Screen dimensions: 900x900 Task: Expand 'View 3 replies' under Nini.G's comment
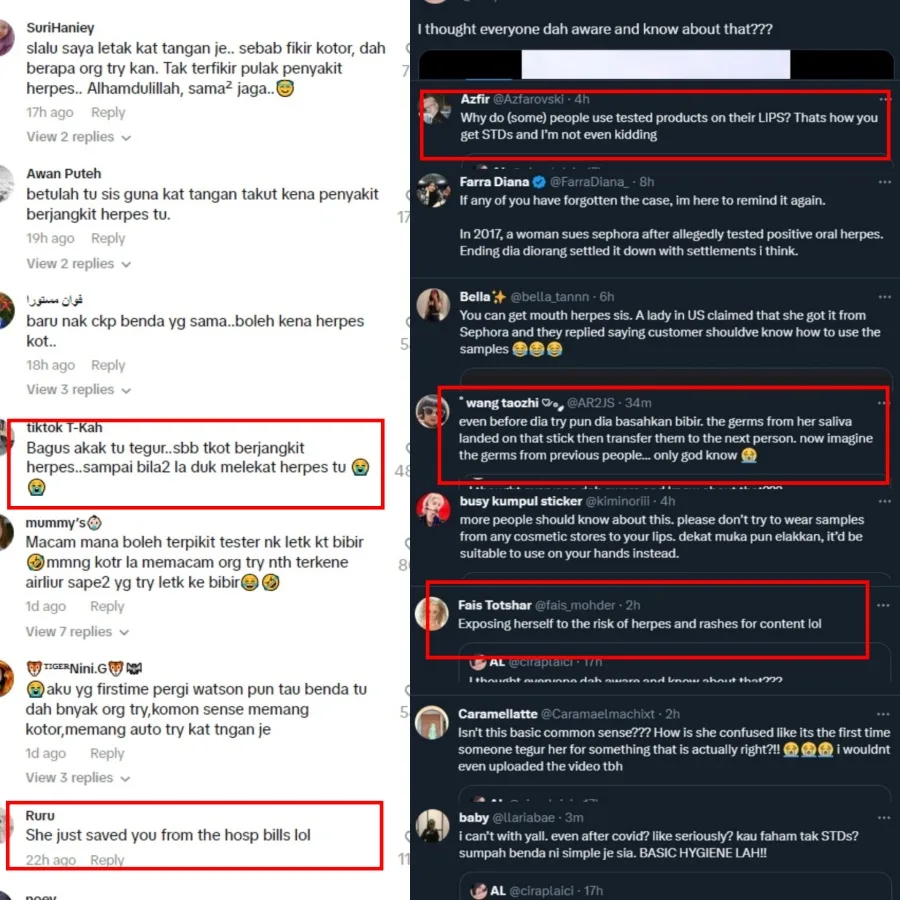[x=77, y=778]
